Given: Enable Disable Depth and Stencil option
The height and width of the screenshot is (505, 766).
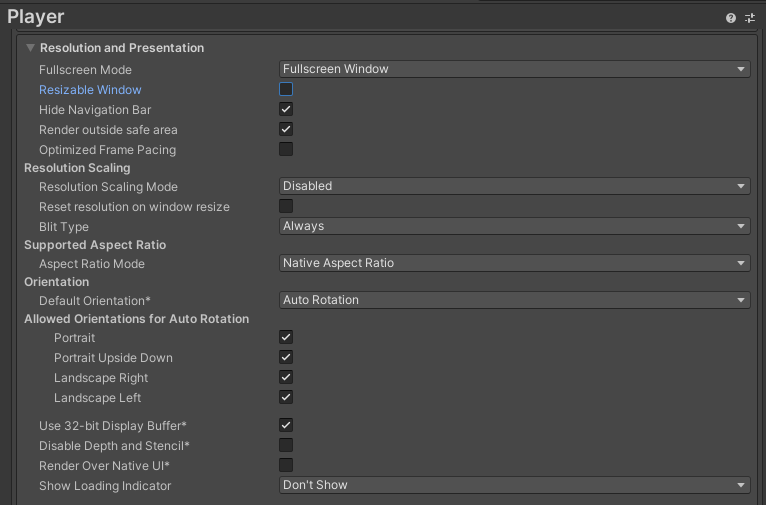Looking at the screenshot, I should pyautogui.click(x=286, y=445).
